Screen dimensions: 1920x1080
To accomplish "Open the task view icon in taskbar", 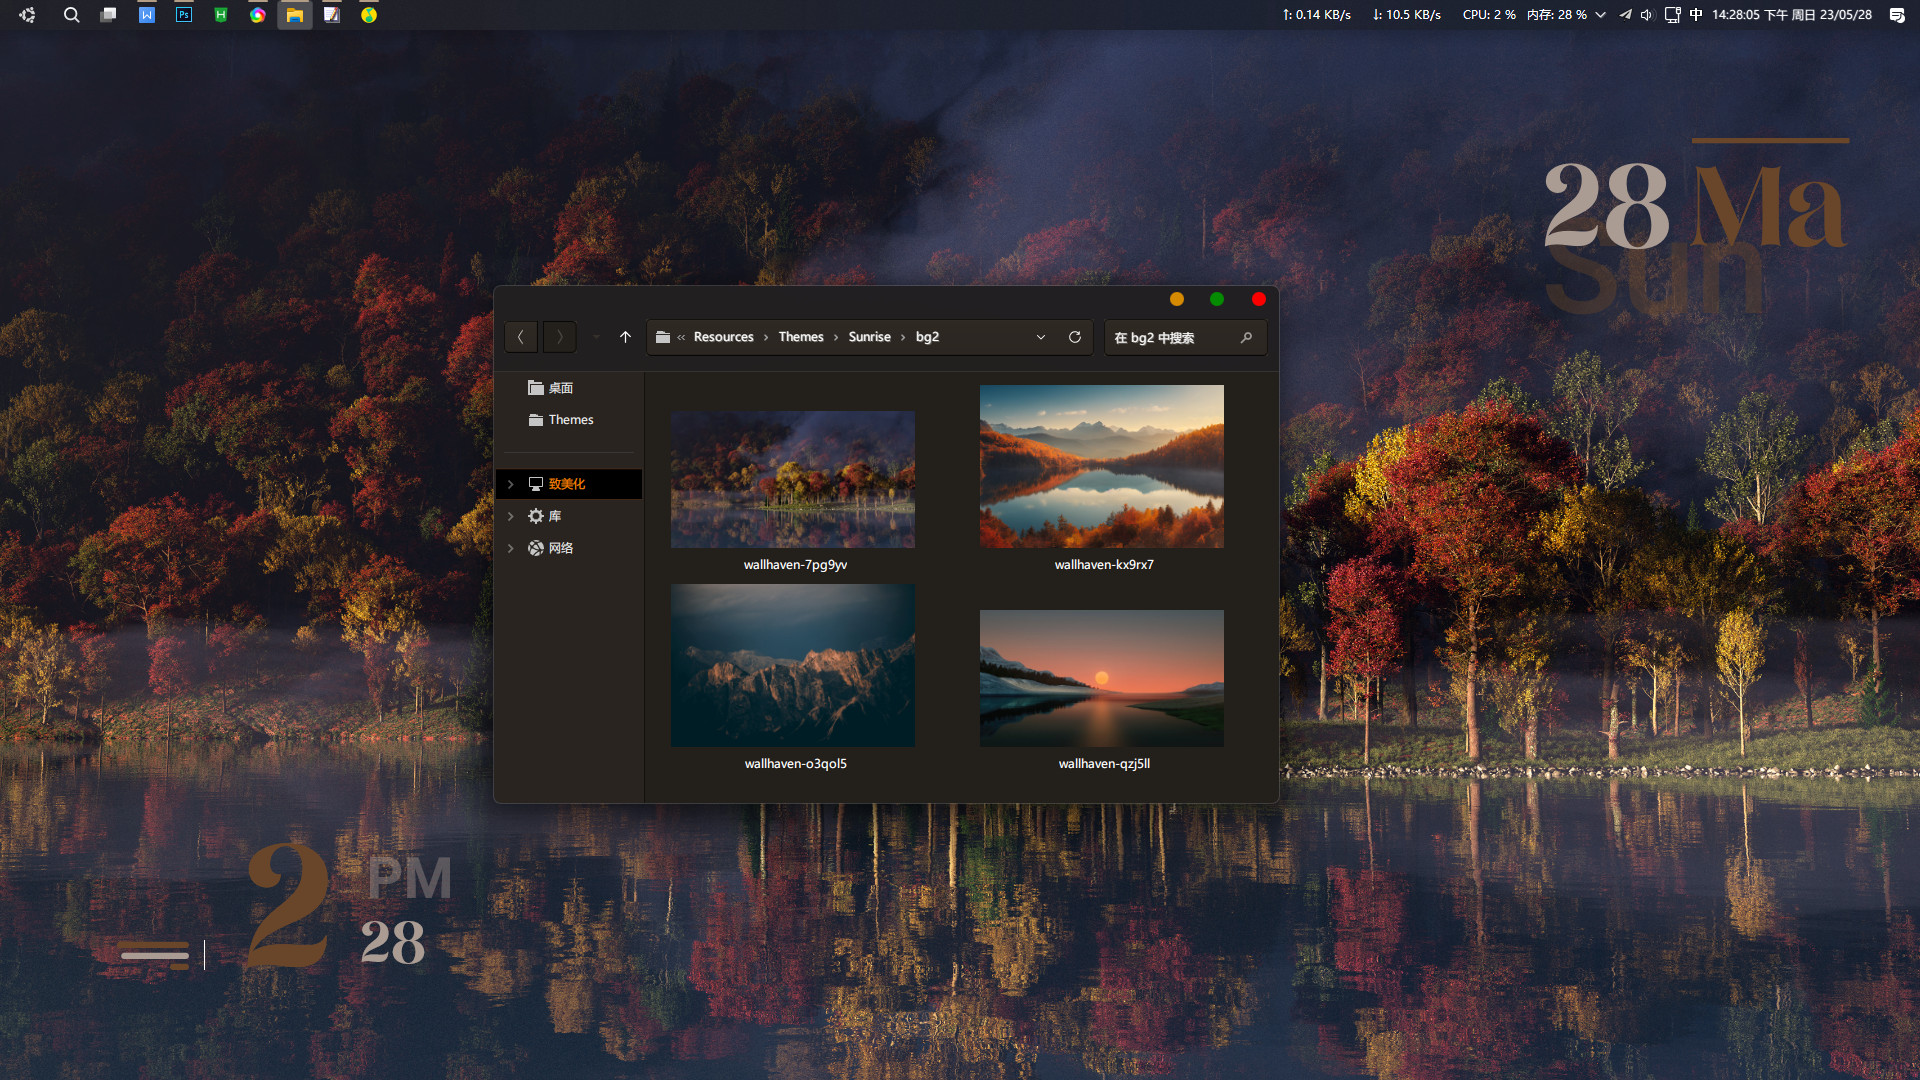I will [108, 15].
